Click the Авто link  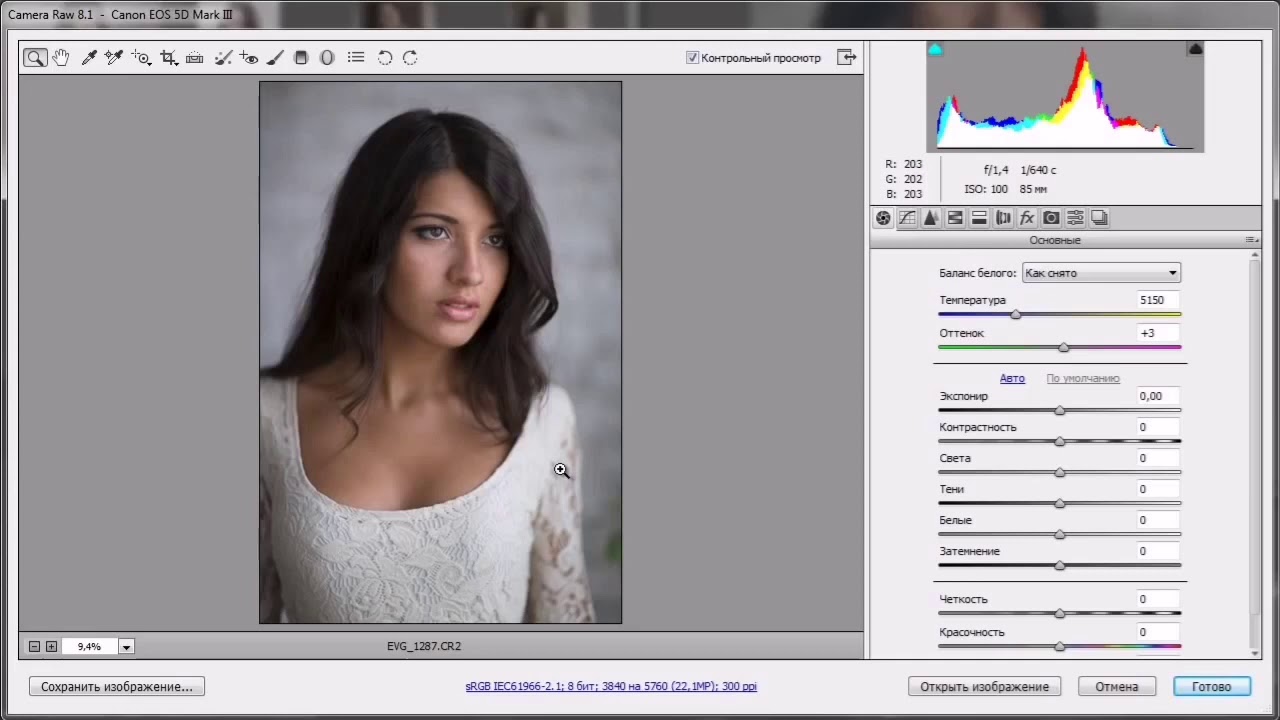1012,378
